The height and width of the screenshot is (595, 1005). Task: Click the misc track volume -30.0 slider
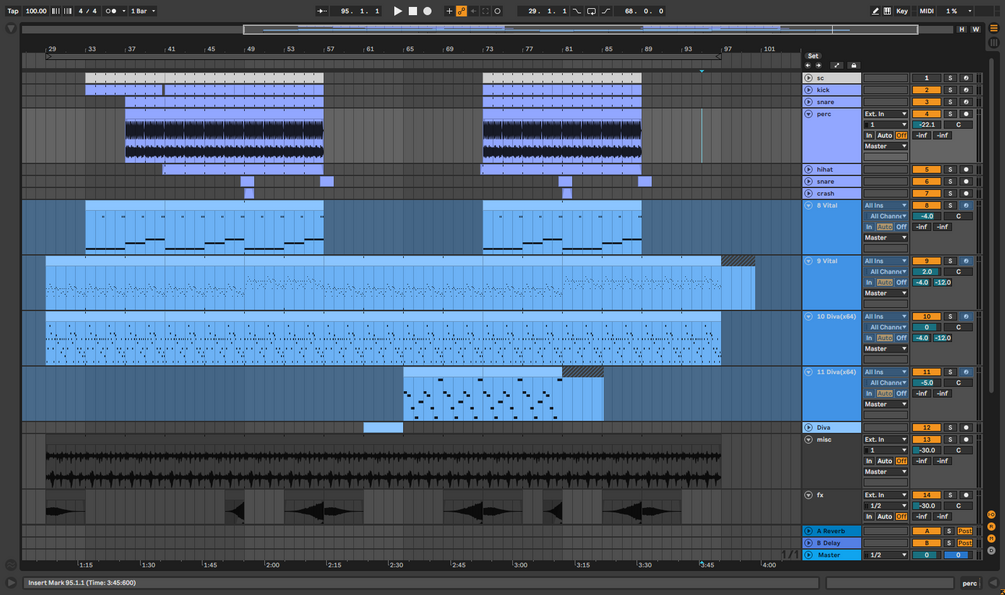(x=926, y=450)
